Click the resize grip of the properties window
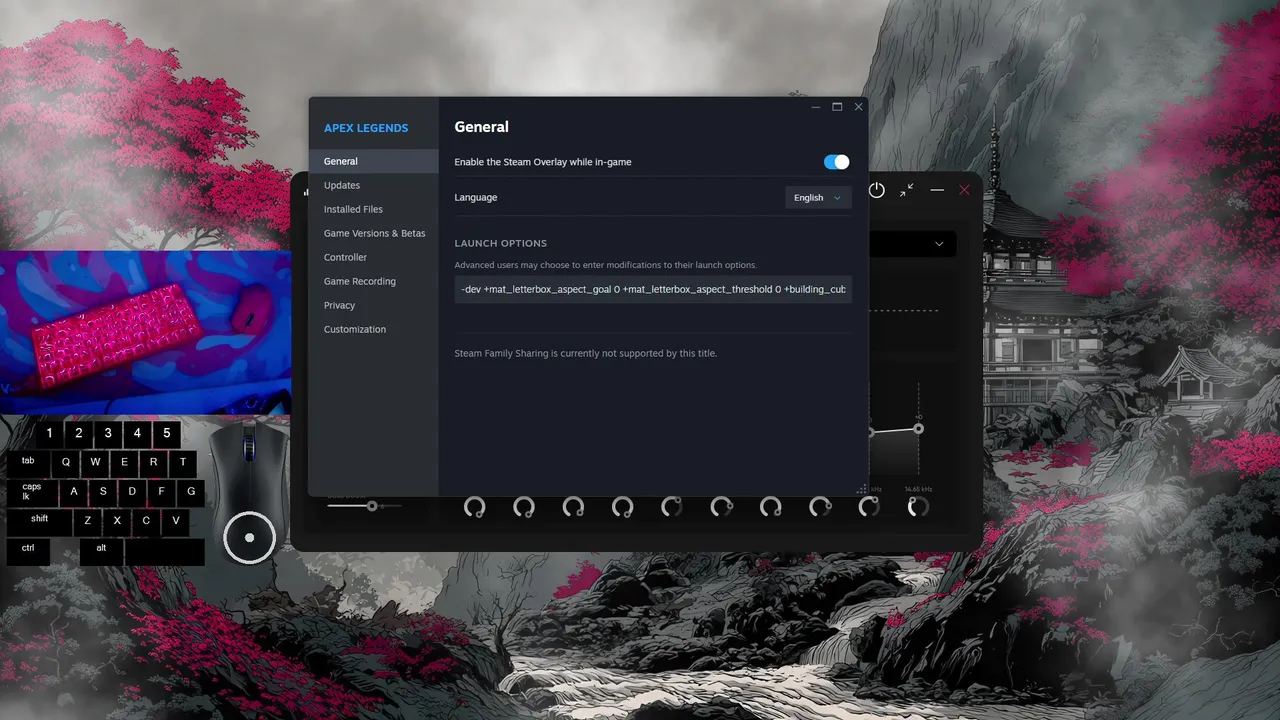 pos(862,490)
